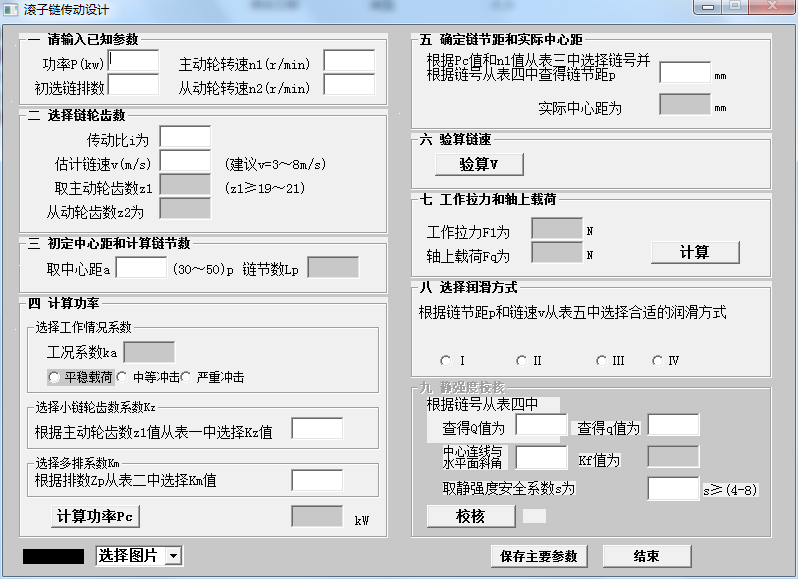
Task: Click the 取中心距a input field
Action: (x=141, y=268)
